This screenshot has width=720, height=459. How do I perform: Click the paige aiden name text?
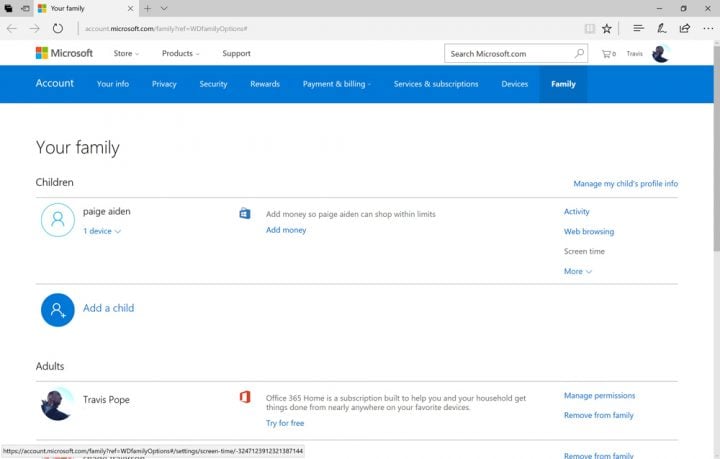coord(107,212)
